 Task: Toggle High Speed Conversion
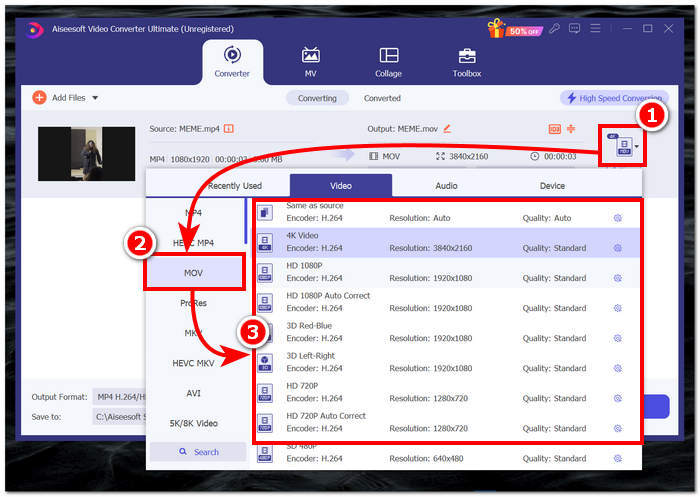(614, 98)
